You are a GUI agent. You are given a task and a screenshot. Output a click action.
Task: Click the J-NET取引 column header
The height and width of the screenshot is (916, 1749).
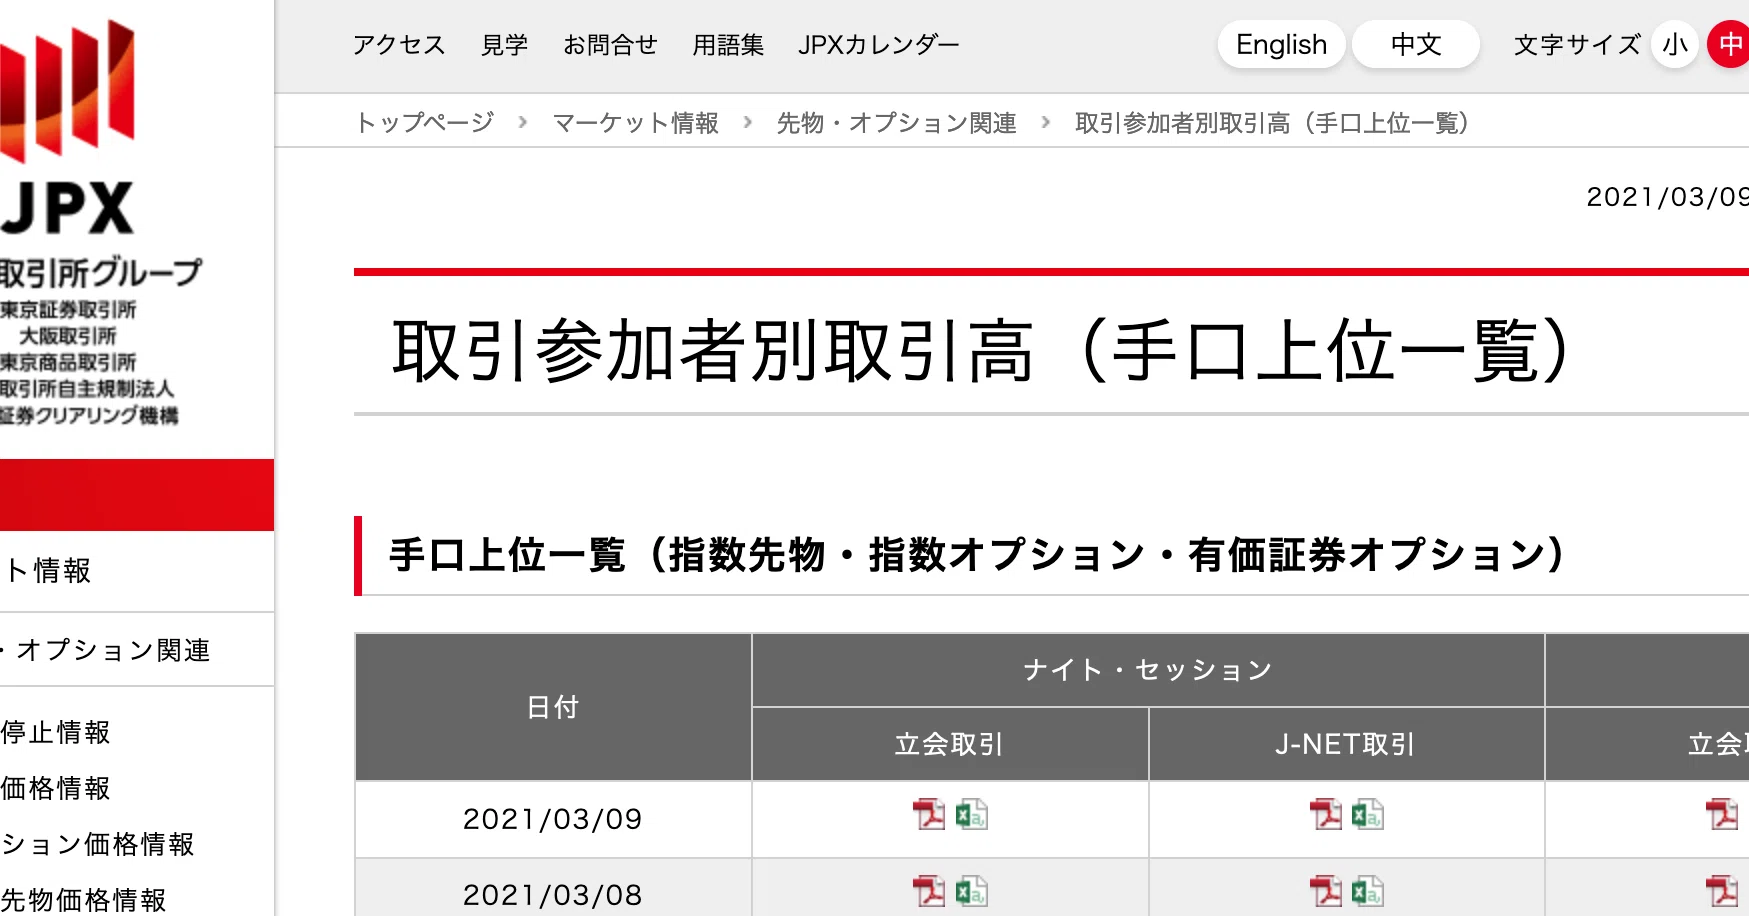click(1346, 744)
